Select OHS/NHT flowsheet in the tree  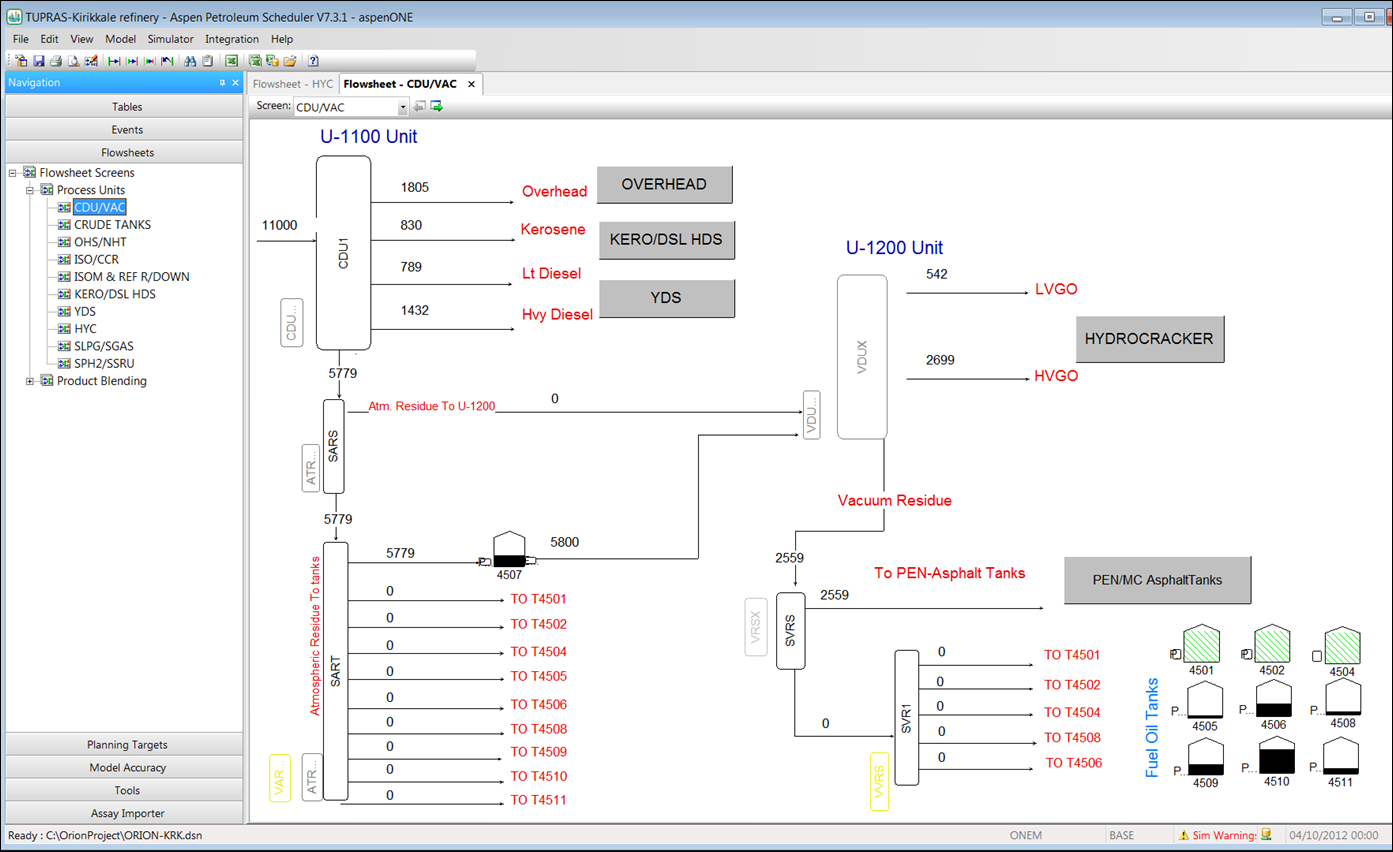click(100, 242)
